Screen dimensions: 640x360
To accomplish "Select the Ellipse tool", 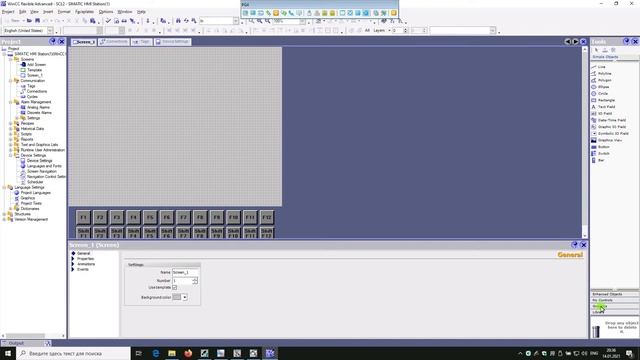I will [x=603, y=87].
